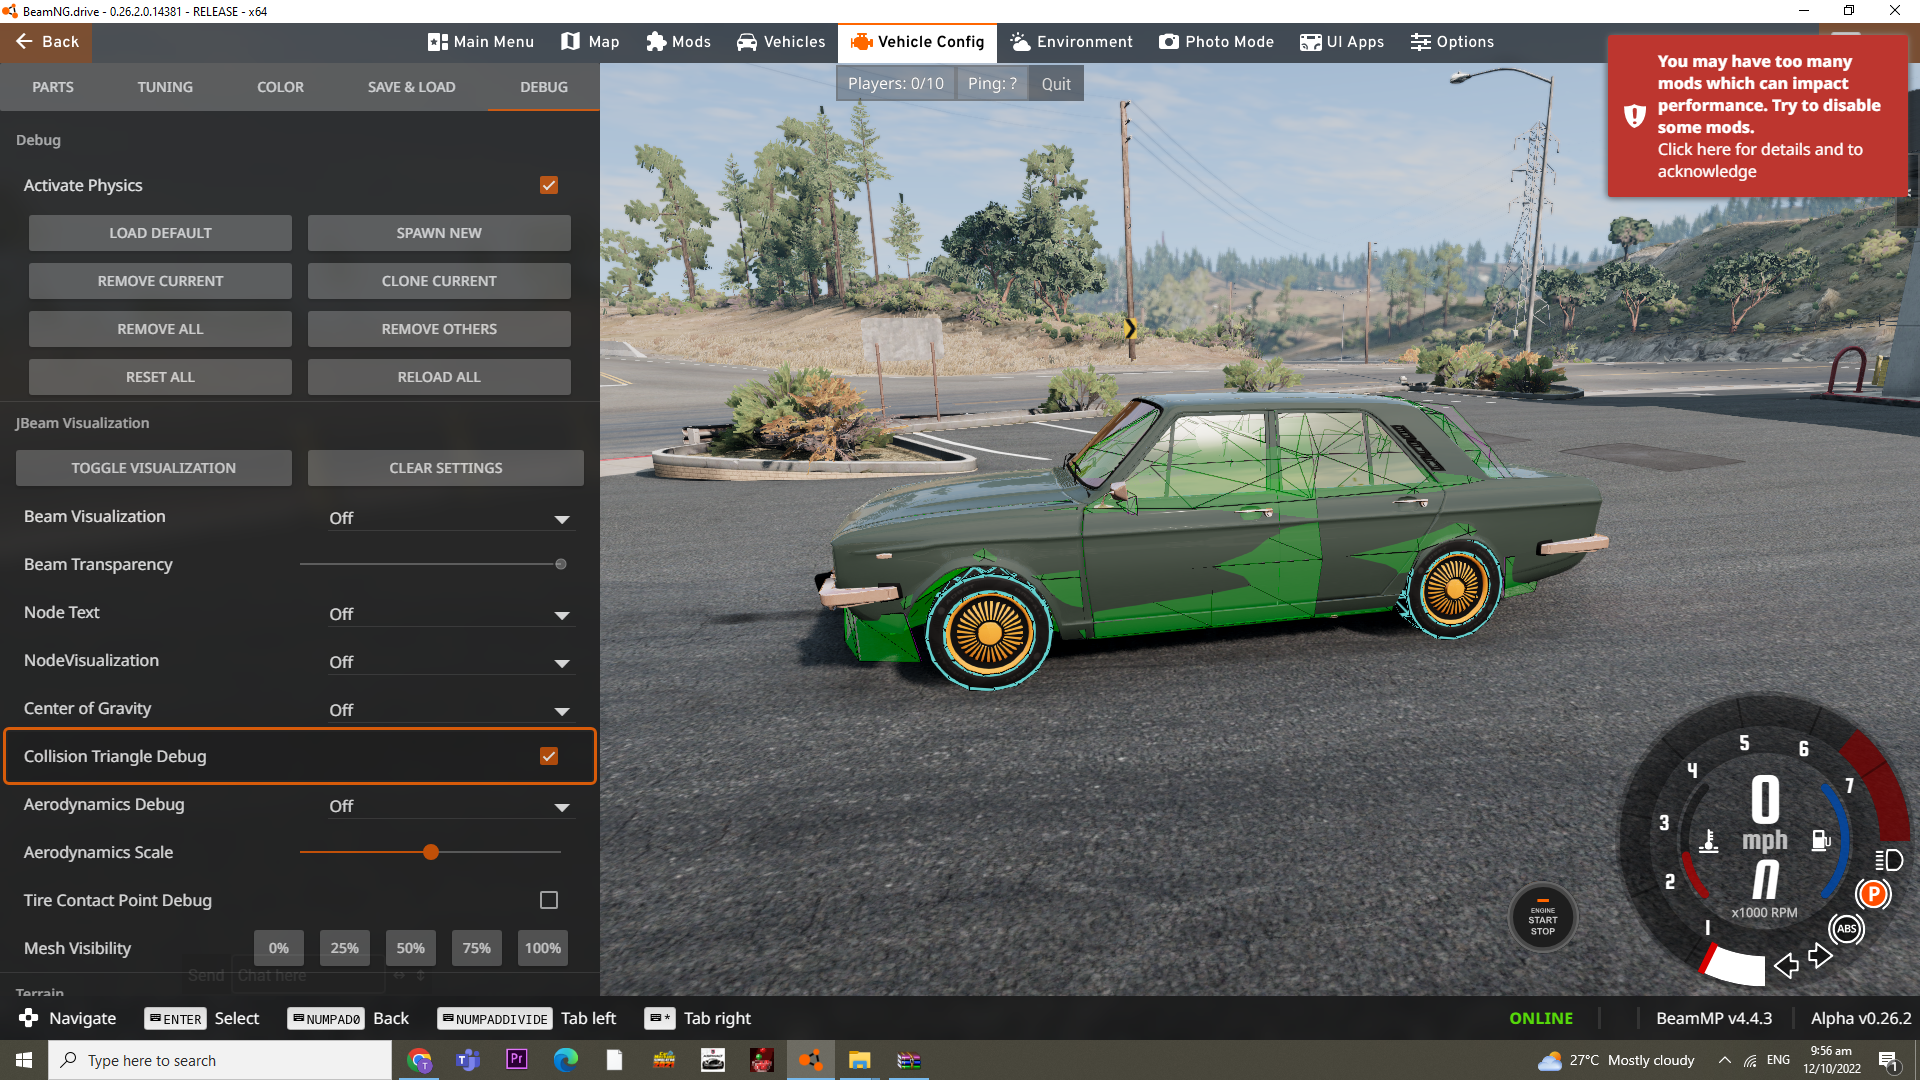Click the Aerodynamics Scale slider handle
Screen dimensions: 1920x1080
(x=431, y=852)
